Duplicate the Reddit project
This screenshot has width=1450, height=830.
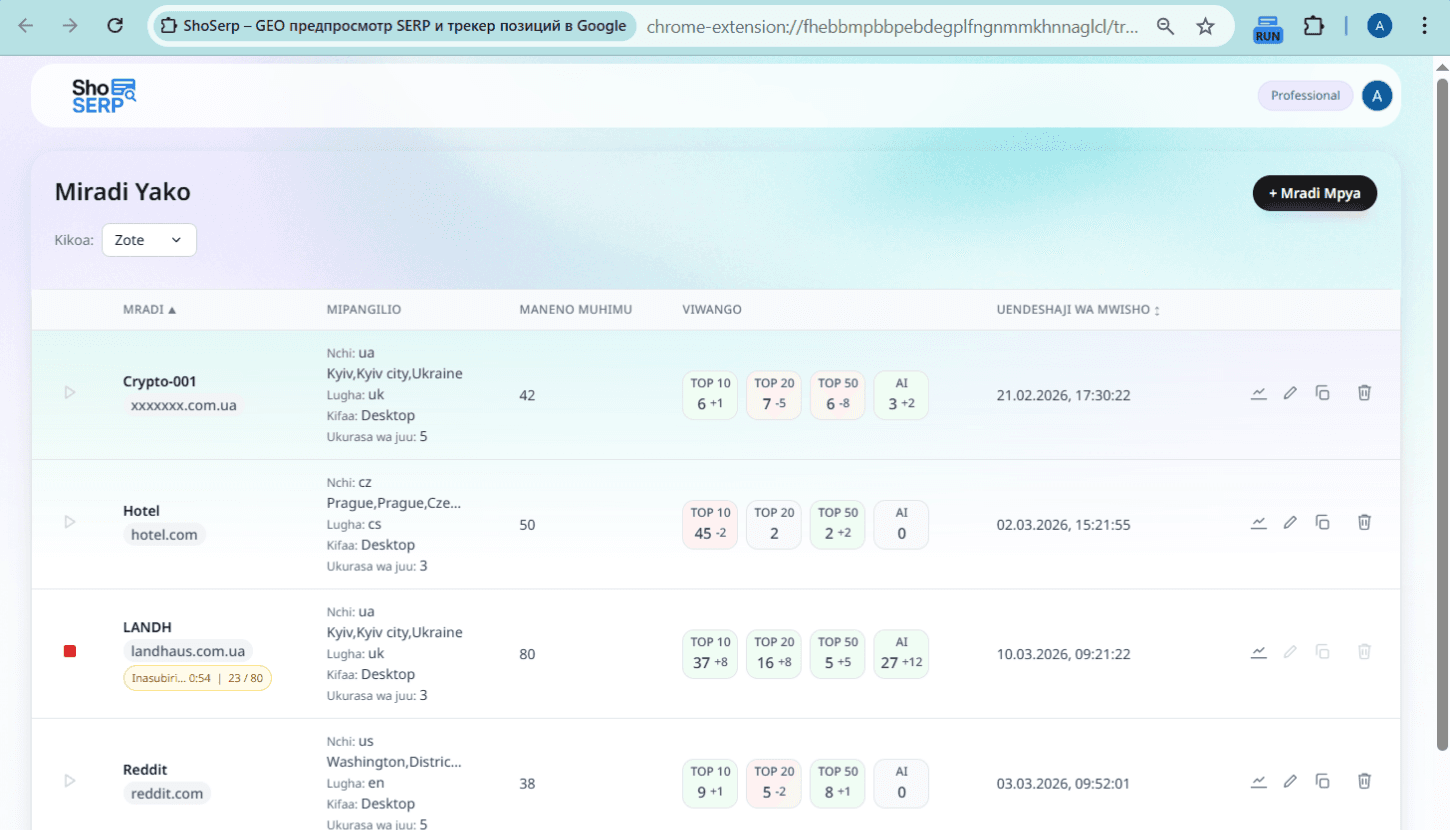click(1322, 781)
